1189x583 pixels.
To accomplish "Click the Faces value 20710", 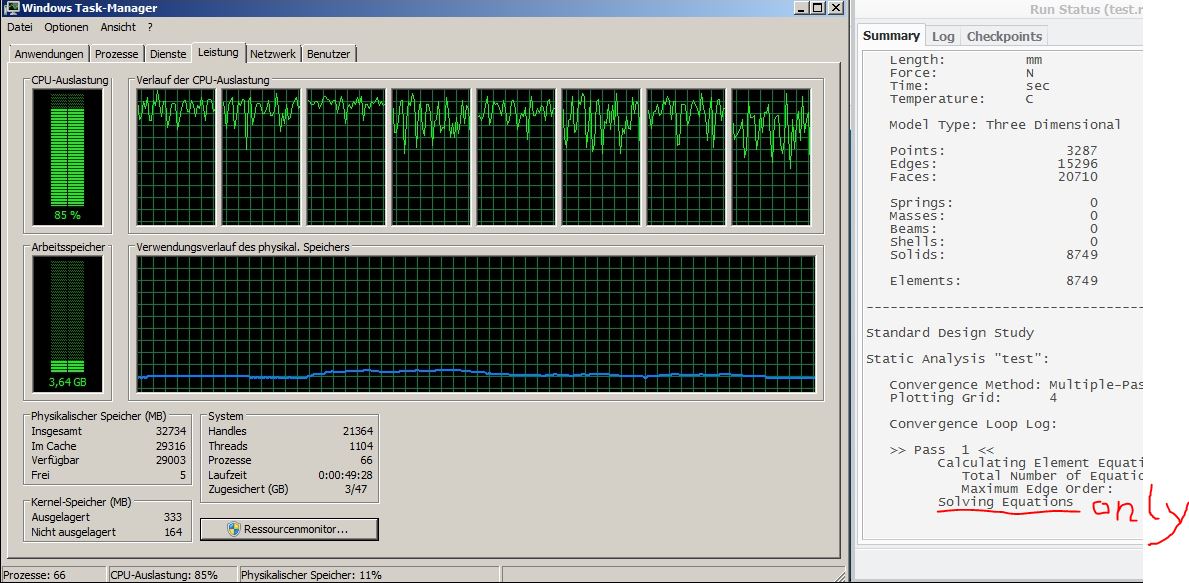I will click(1077, 177).
